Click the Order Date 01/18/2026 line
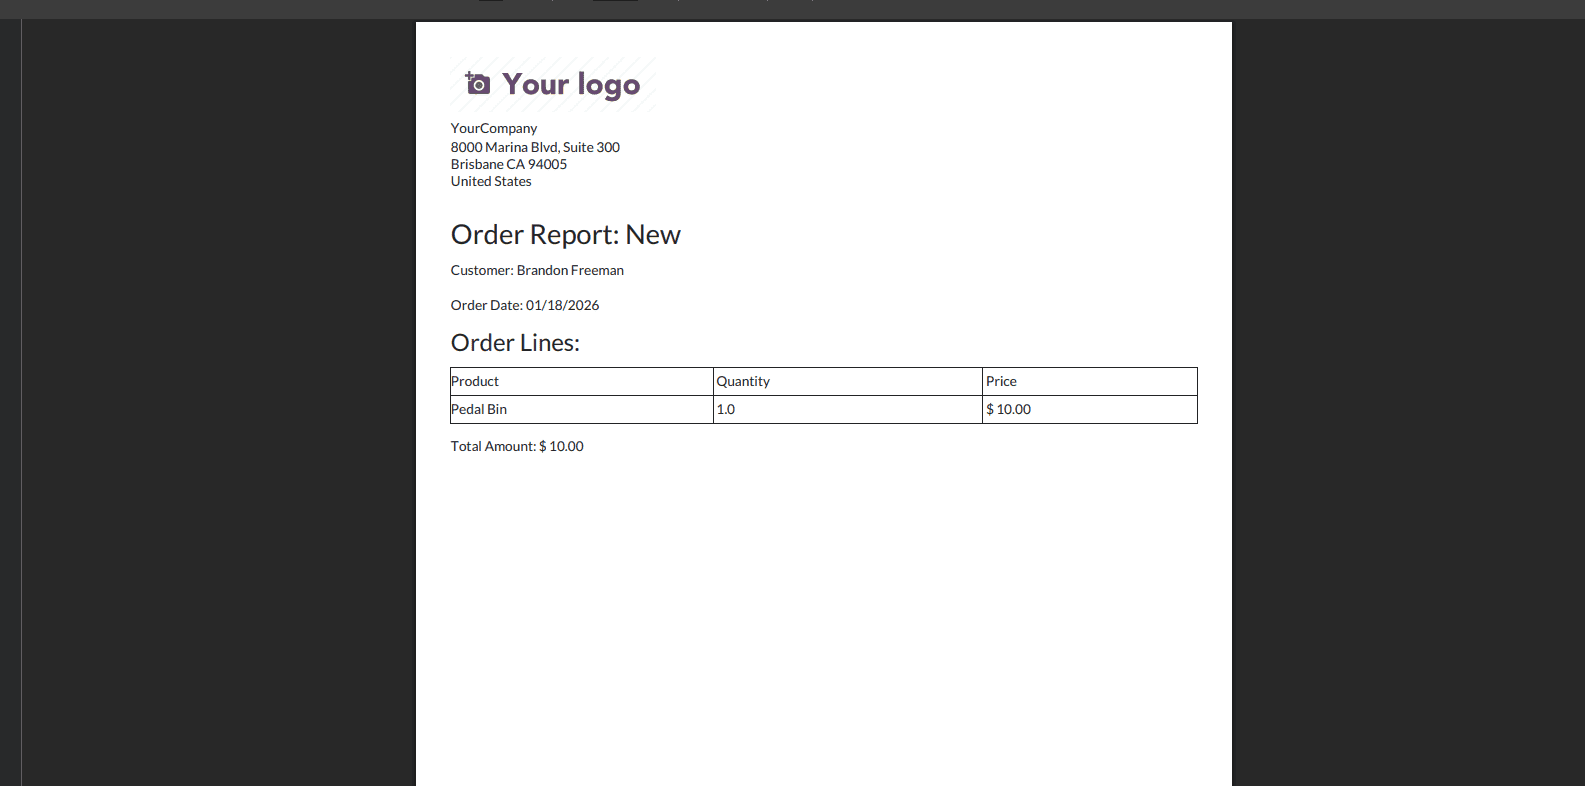This screenshot has height=786, width=1585. pyautogui.click(x=525, y=305)
